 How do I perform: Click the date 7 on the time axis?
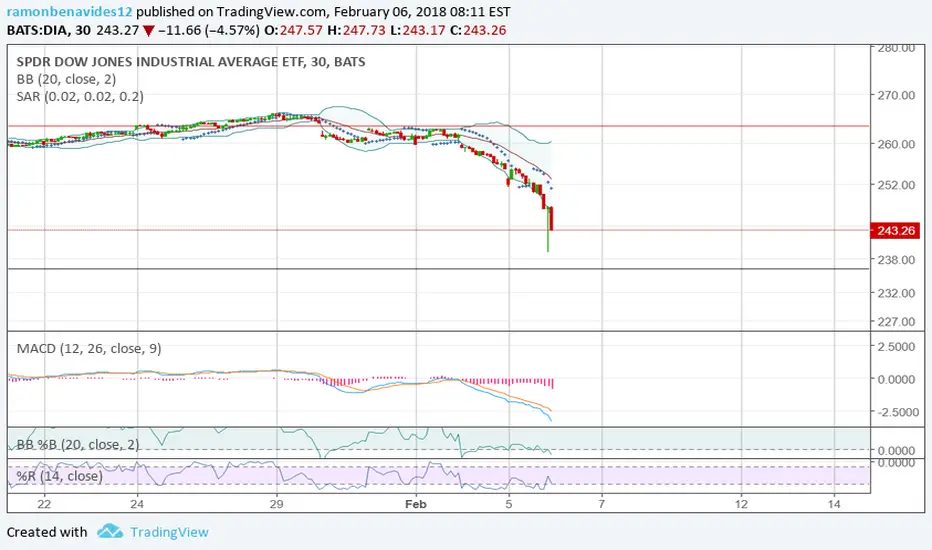[x=602, y=504]
